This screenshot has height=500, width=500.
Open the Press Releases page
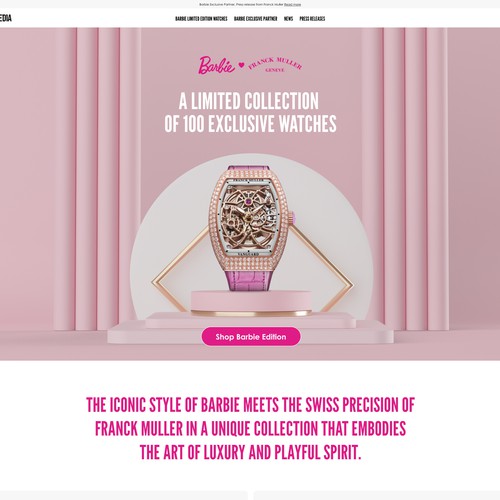(x=312, y=19)
